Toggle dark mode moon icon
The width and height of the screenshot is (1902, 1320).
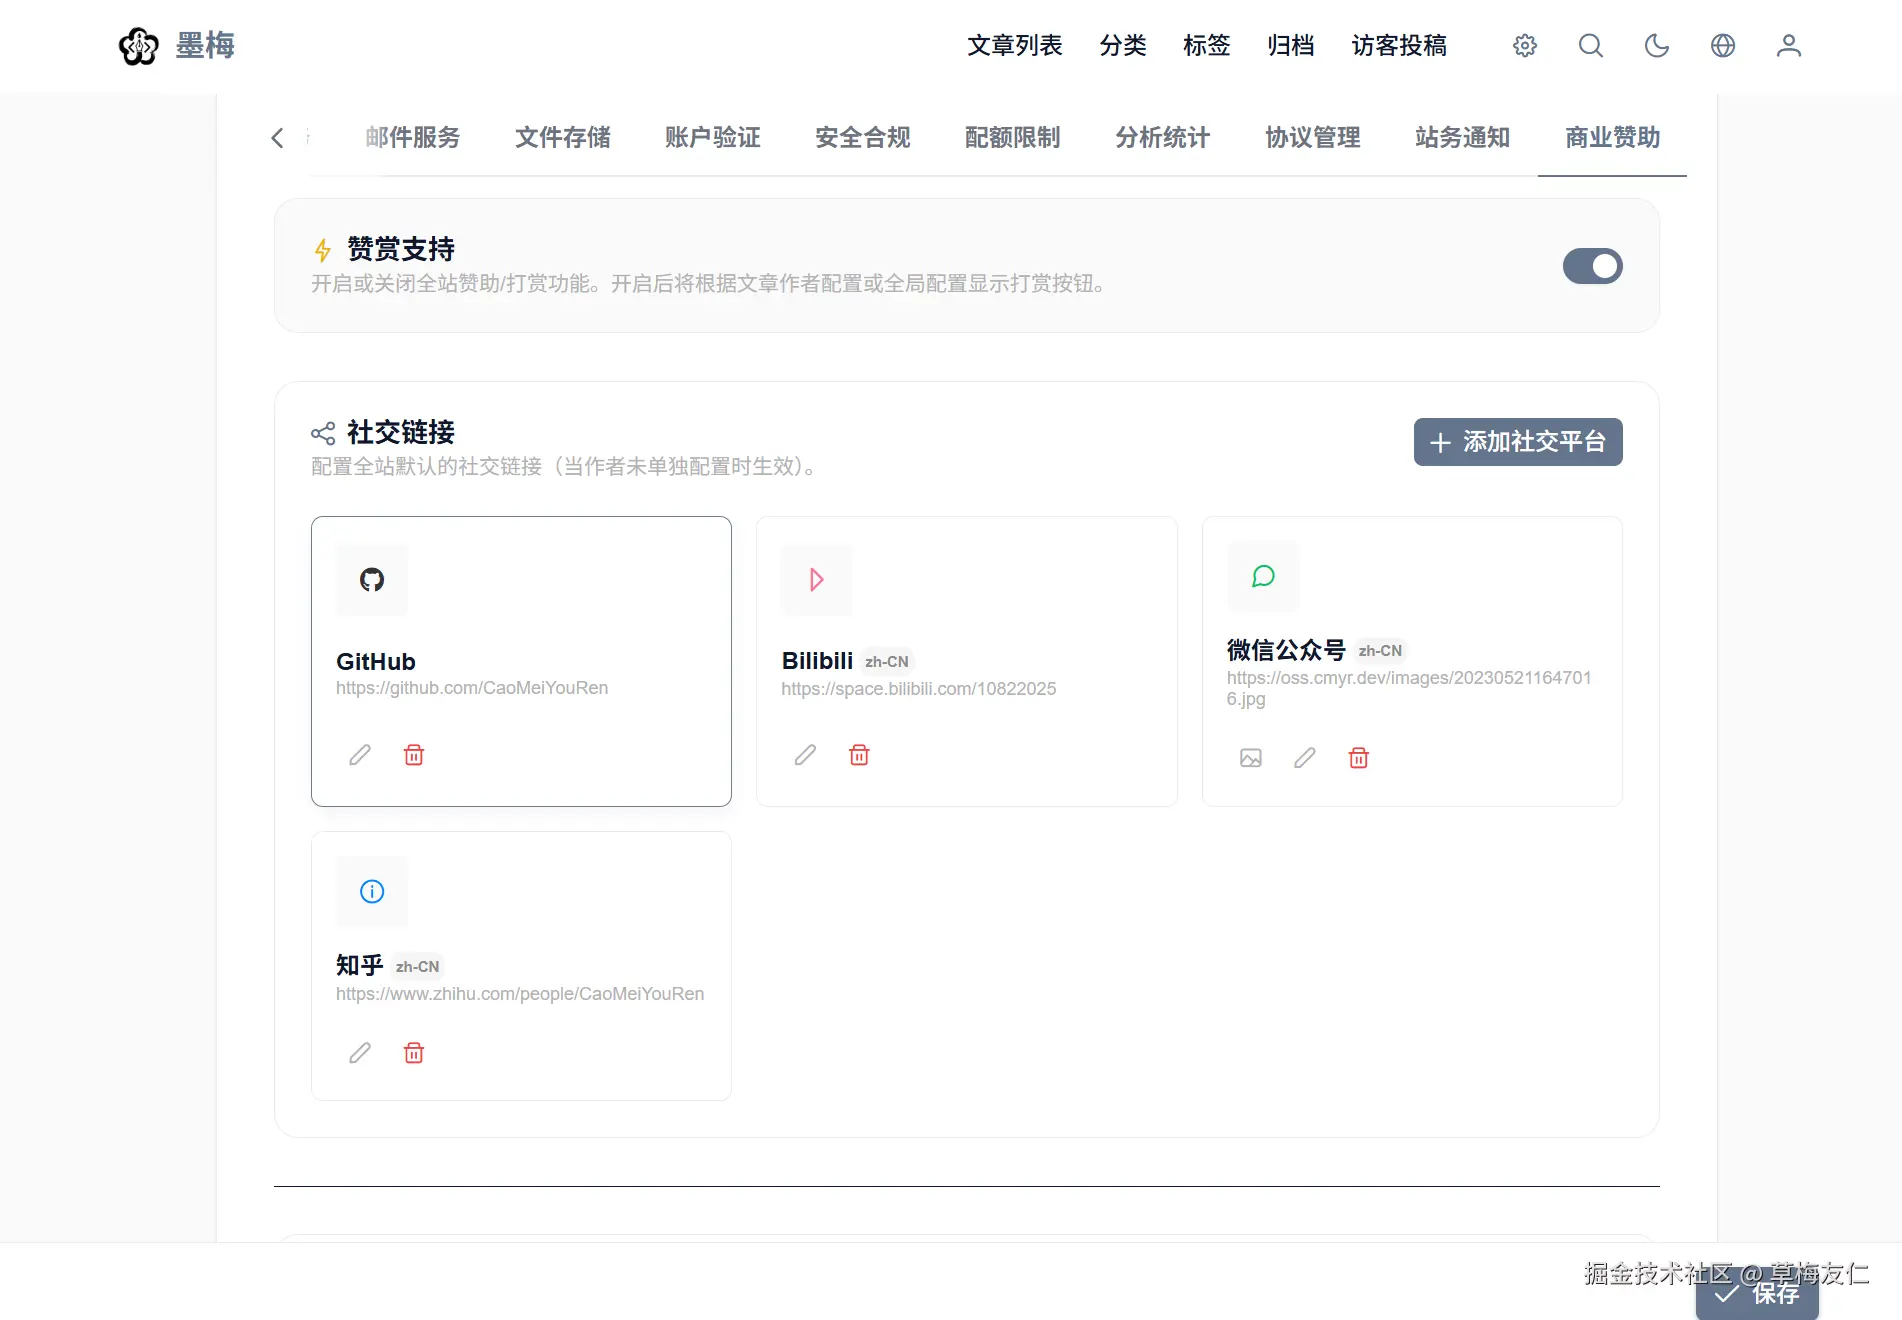1657,46
